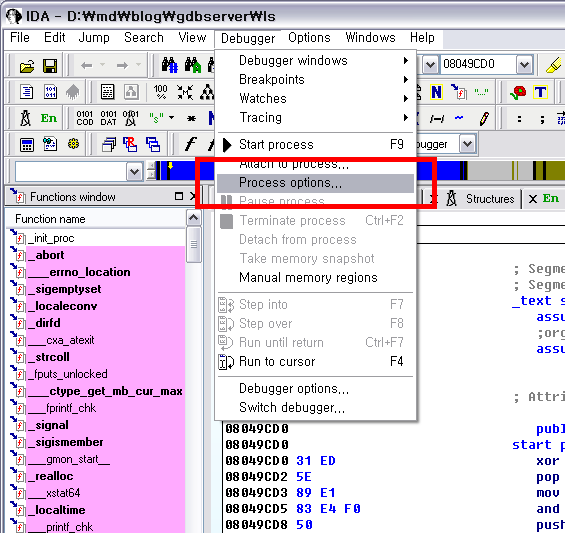Click the 0101 DAT convert icon
565x533 pixels.
(108, 118)
